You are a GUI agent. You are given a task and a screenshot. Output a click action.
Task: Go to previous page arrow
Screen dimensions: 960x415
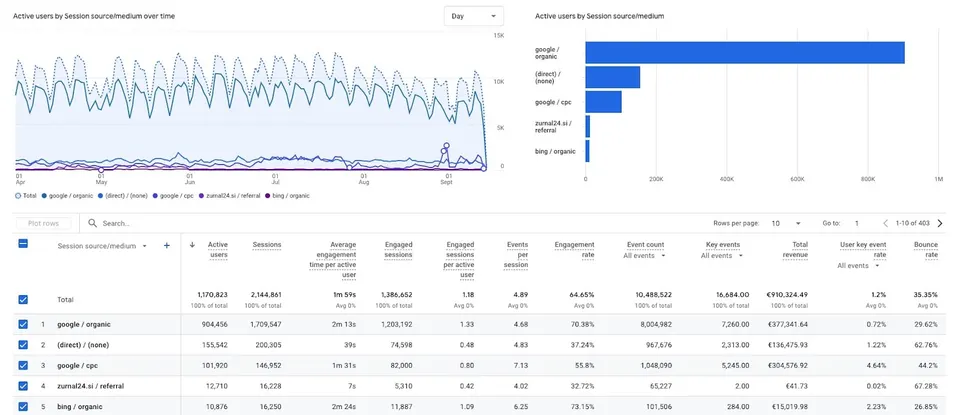click(885, 223)
